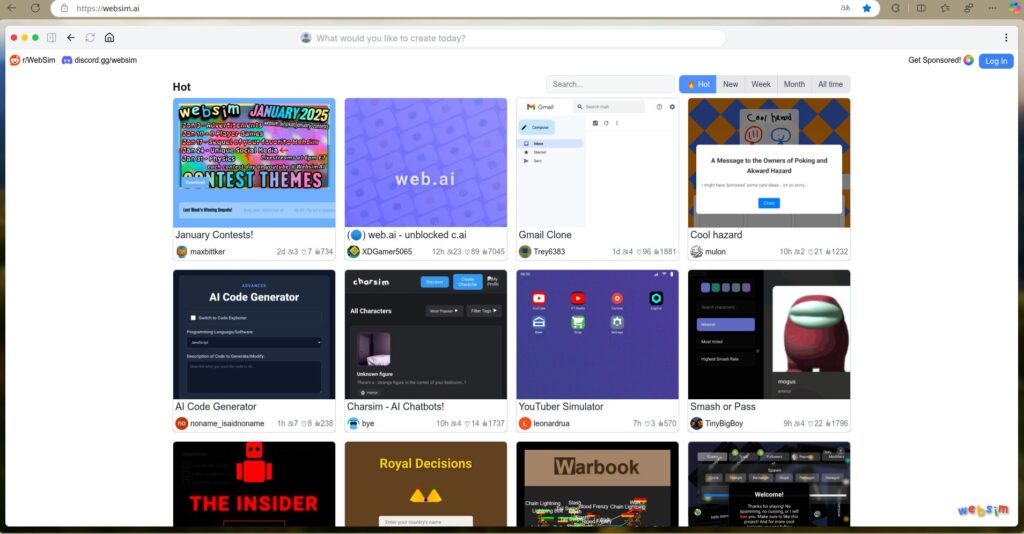Click 'Gmail Clone' title text

click(x=545, y=235)
